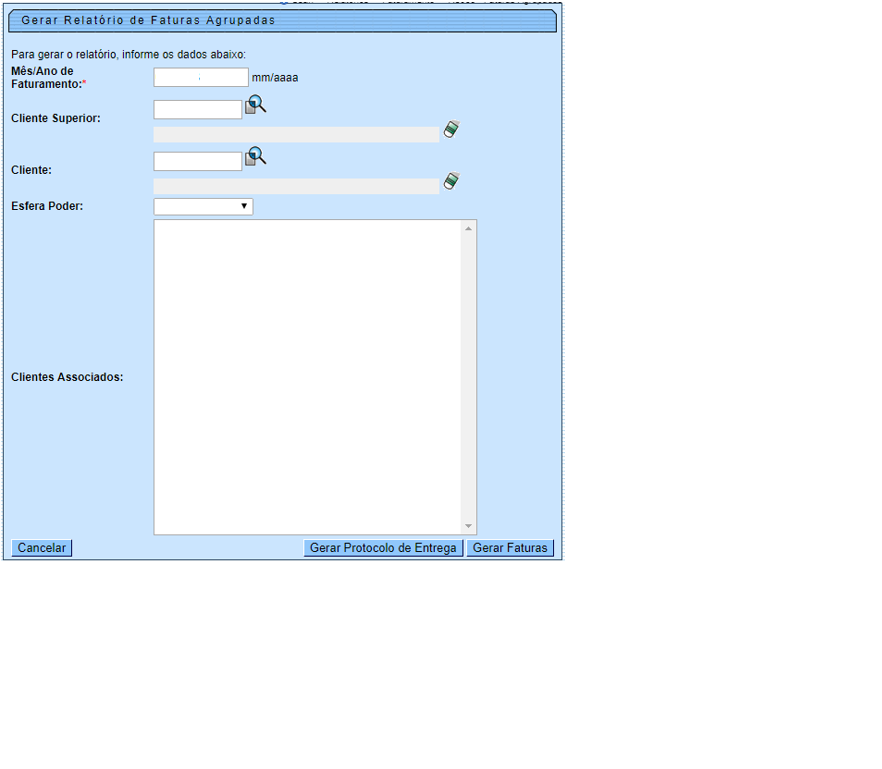This screenshot has width=882, height=769.
Task: Cancel the report form
Action: [42, 548]
